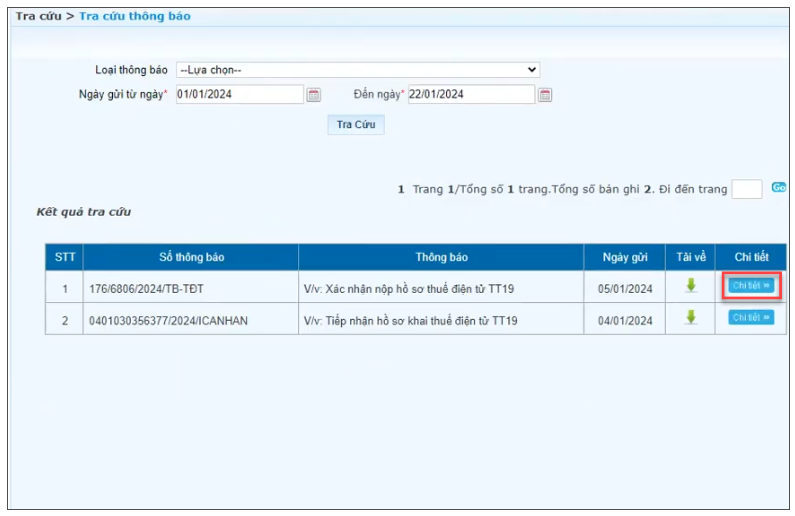This screenshot has width=795, height=516.
Task: Open the 'Loại thông báo' dropdown
Action: click(x=358, y=70)
